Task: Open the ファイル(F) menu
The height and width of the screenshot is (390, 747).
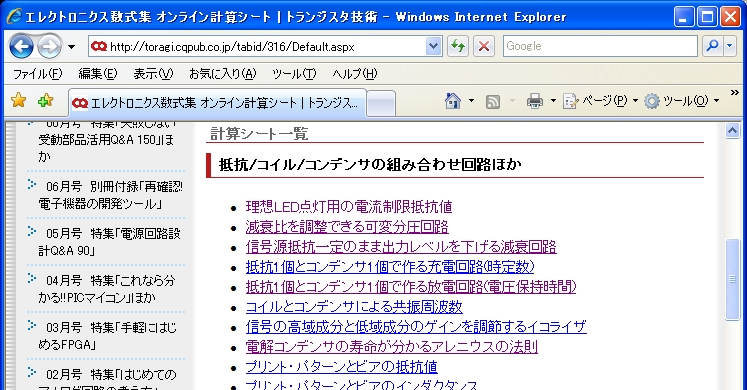Action: 37,74
